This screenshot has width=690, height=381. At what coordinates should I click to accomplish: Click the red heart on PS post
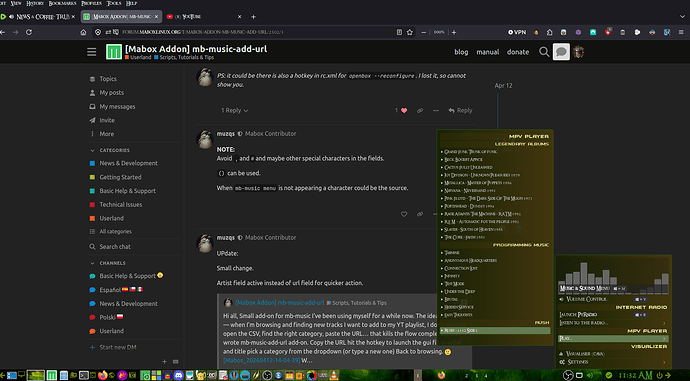click(404, 110)
